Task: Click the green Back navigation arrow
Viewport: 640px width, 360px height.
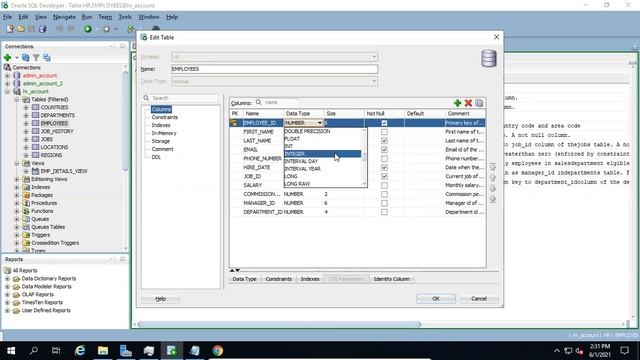Action: (88, 29)
